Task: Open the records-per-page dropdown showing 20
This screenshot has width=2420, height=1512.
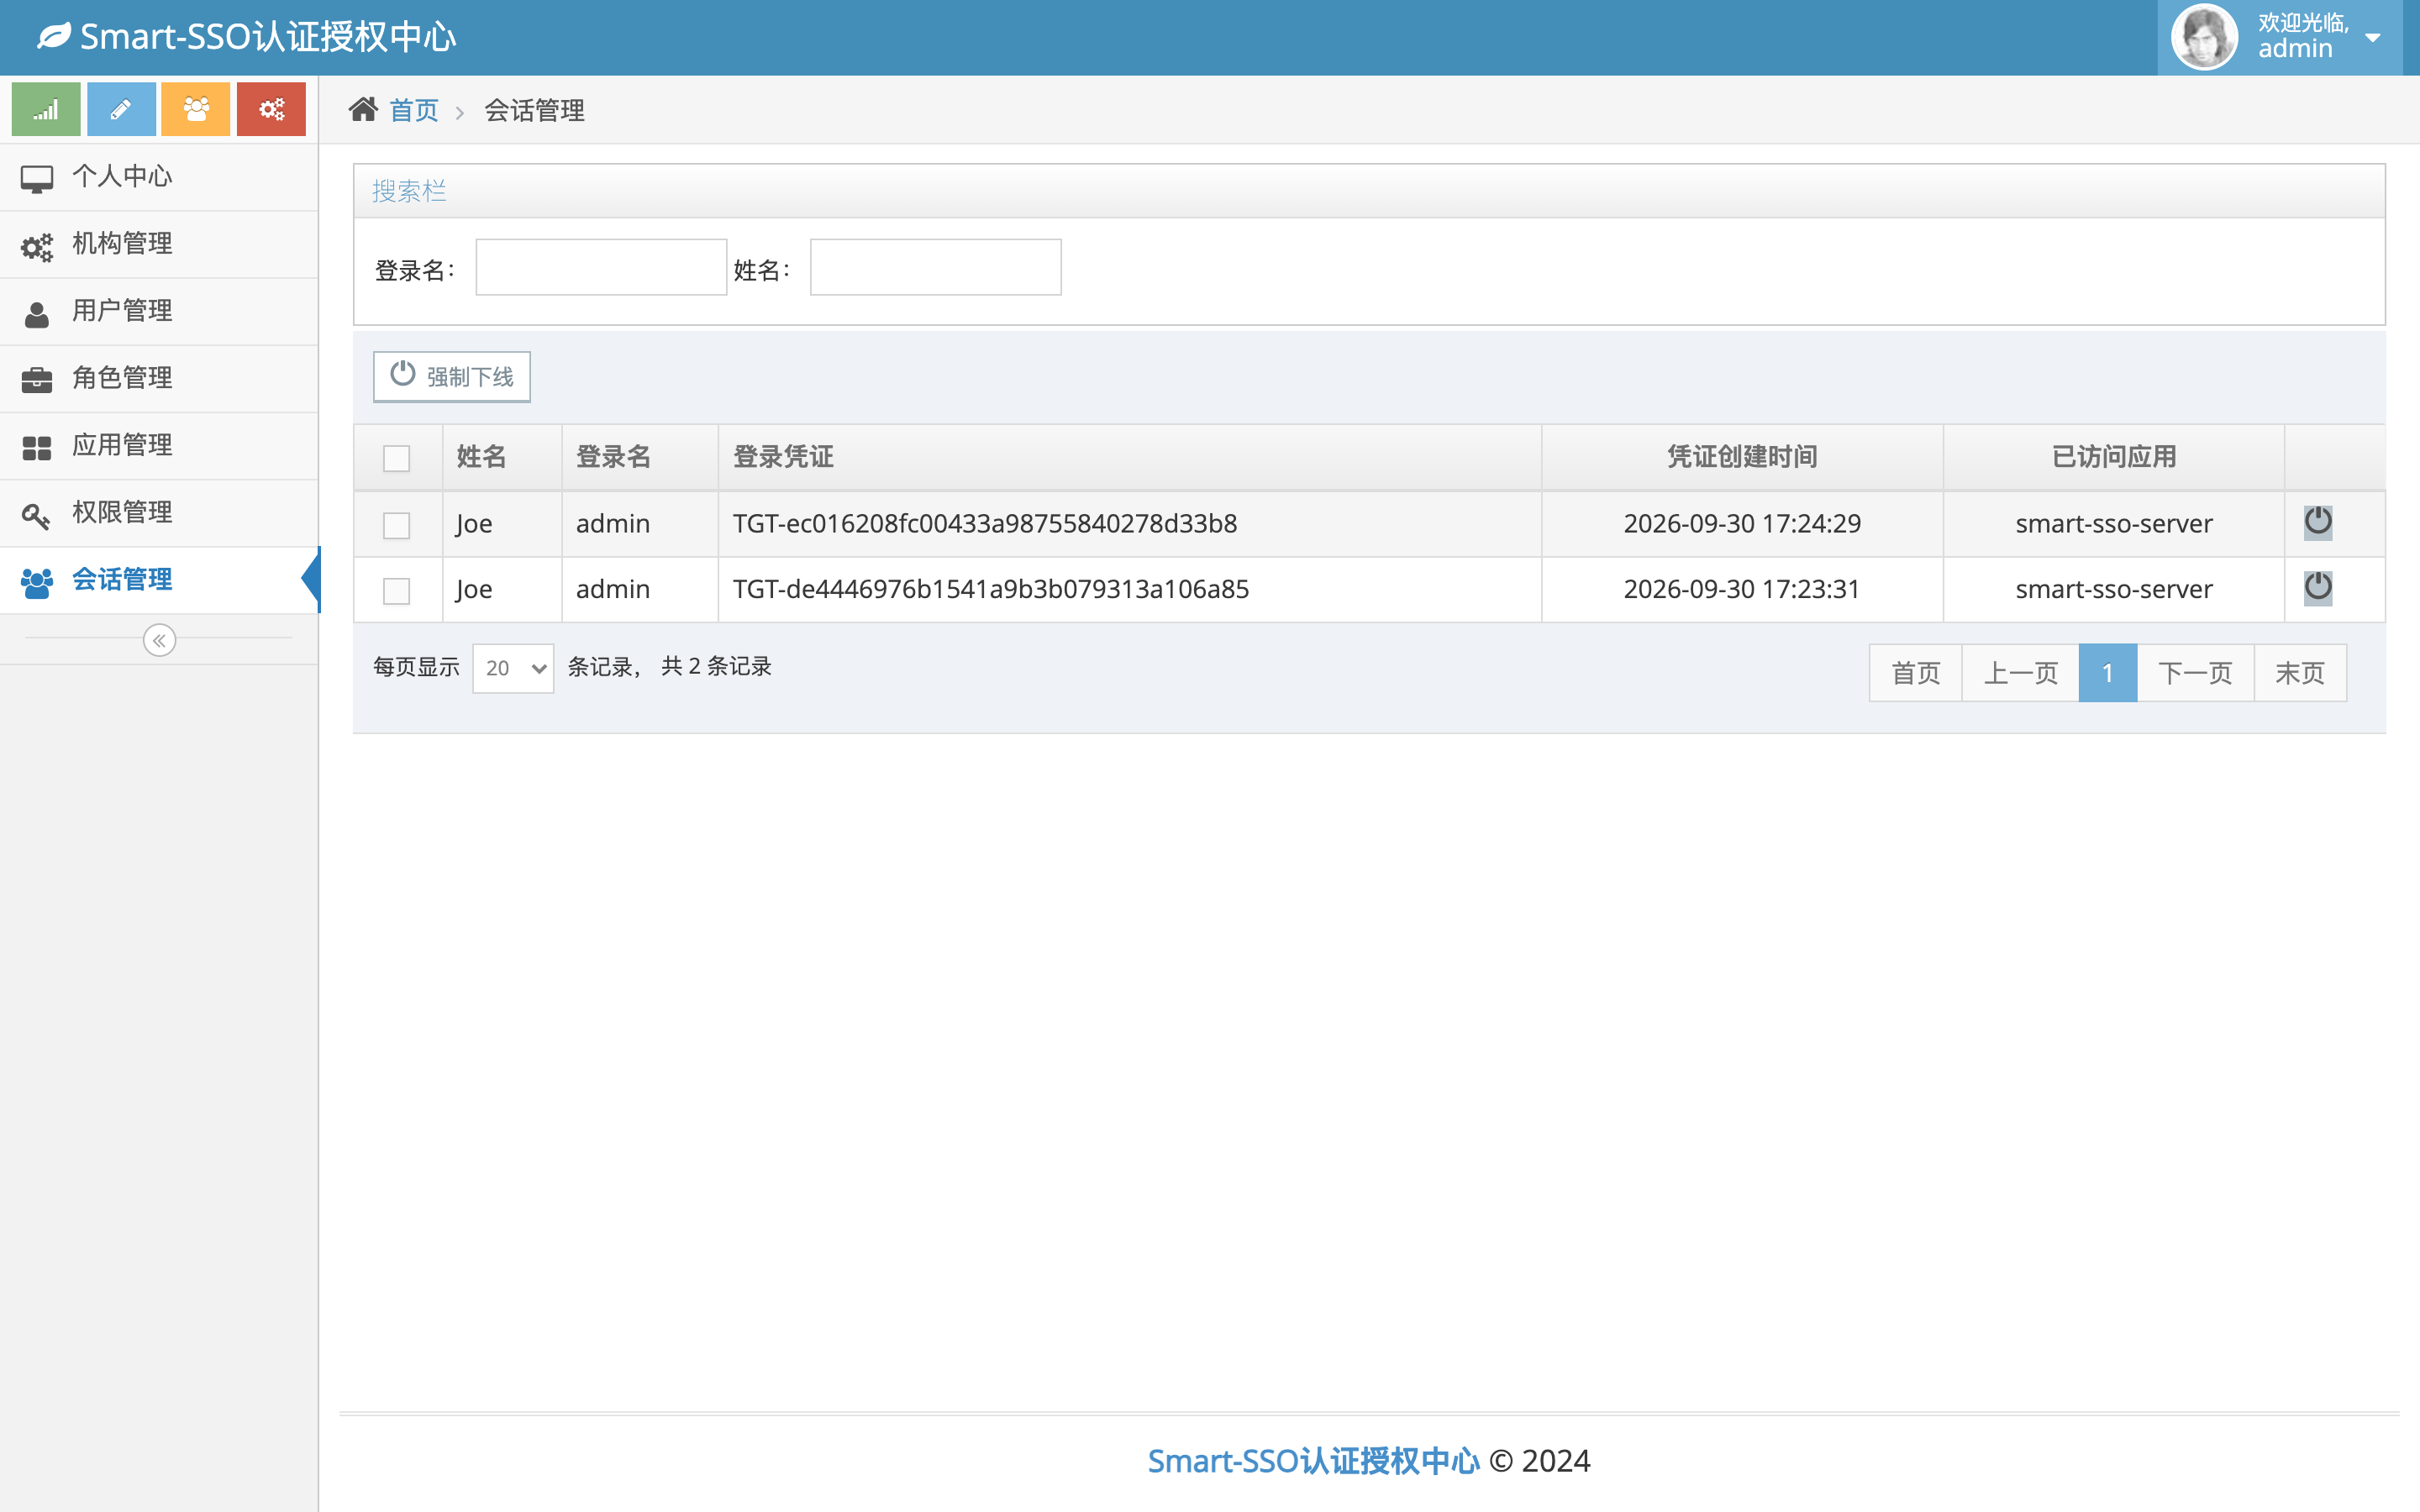Action: tap(513, 668)
